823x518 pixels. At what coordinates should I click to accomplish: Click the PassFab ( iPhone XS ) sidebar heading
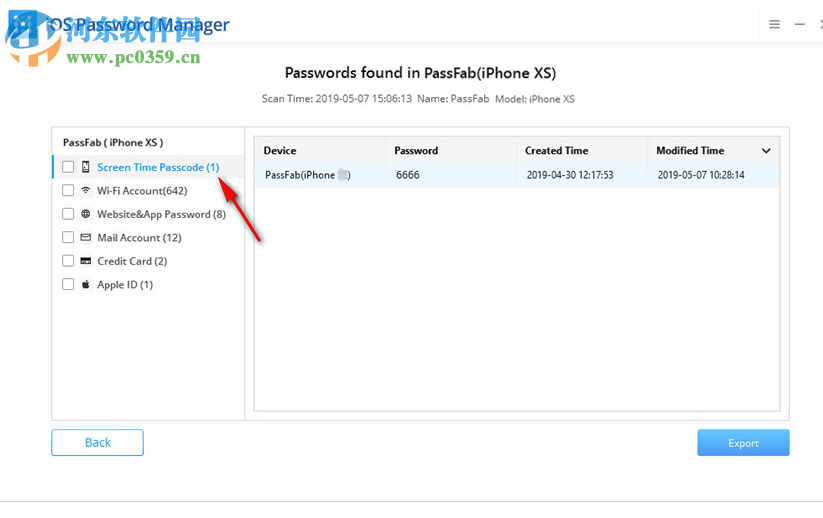pyautogui.click(x=113, y=143)
